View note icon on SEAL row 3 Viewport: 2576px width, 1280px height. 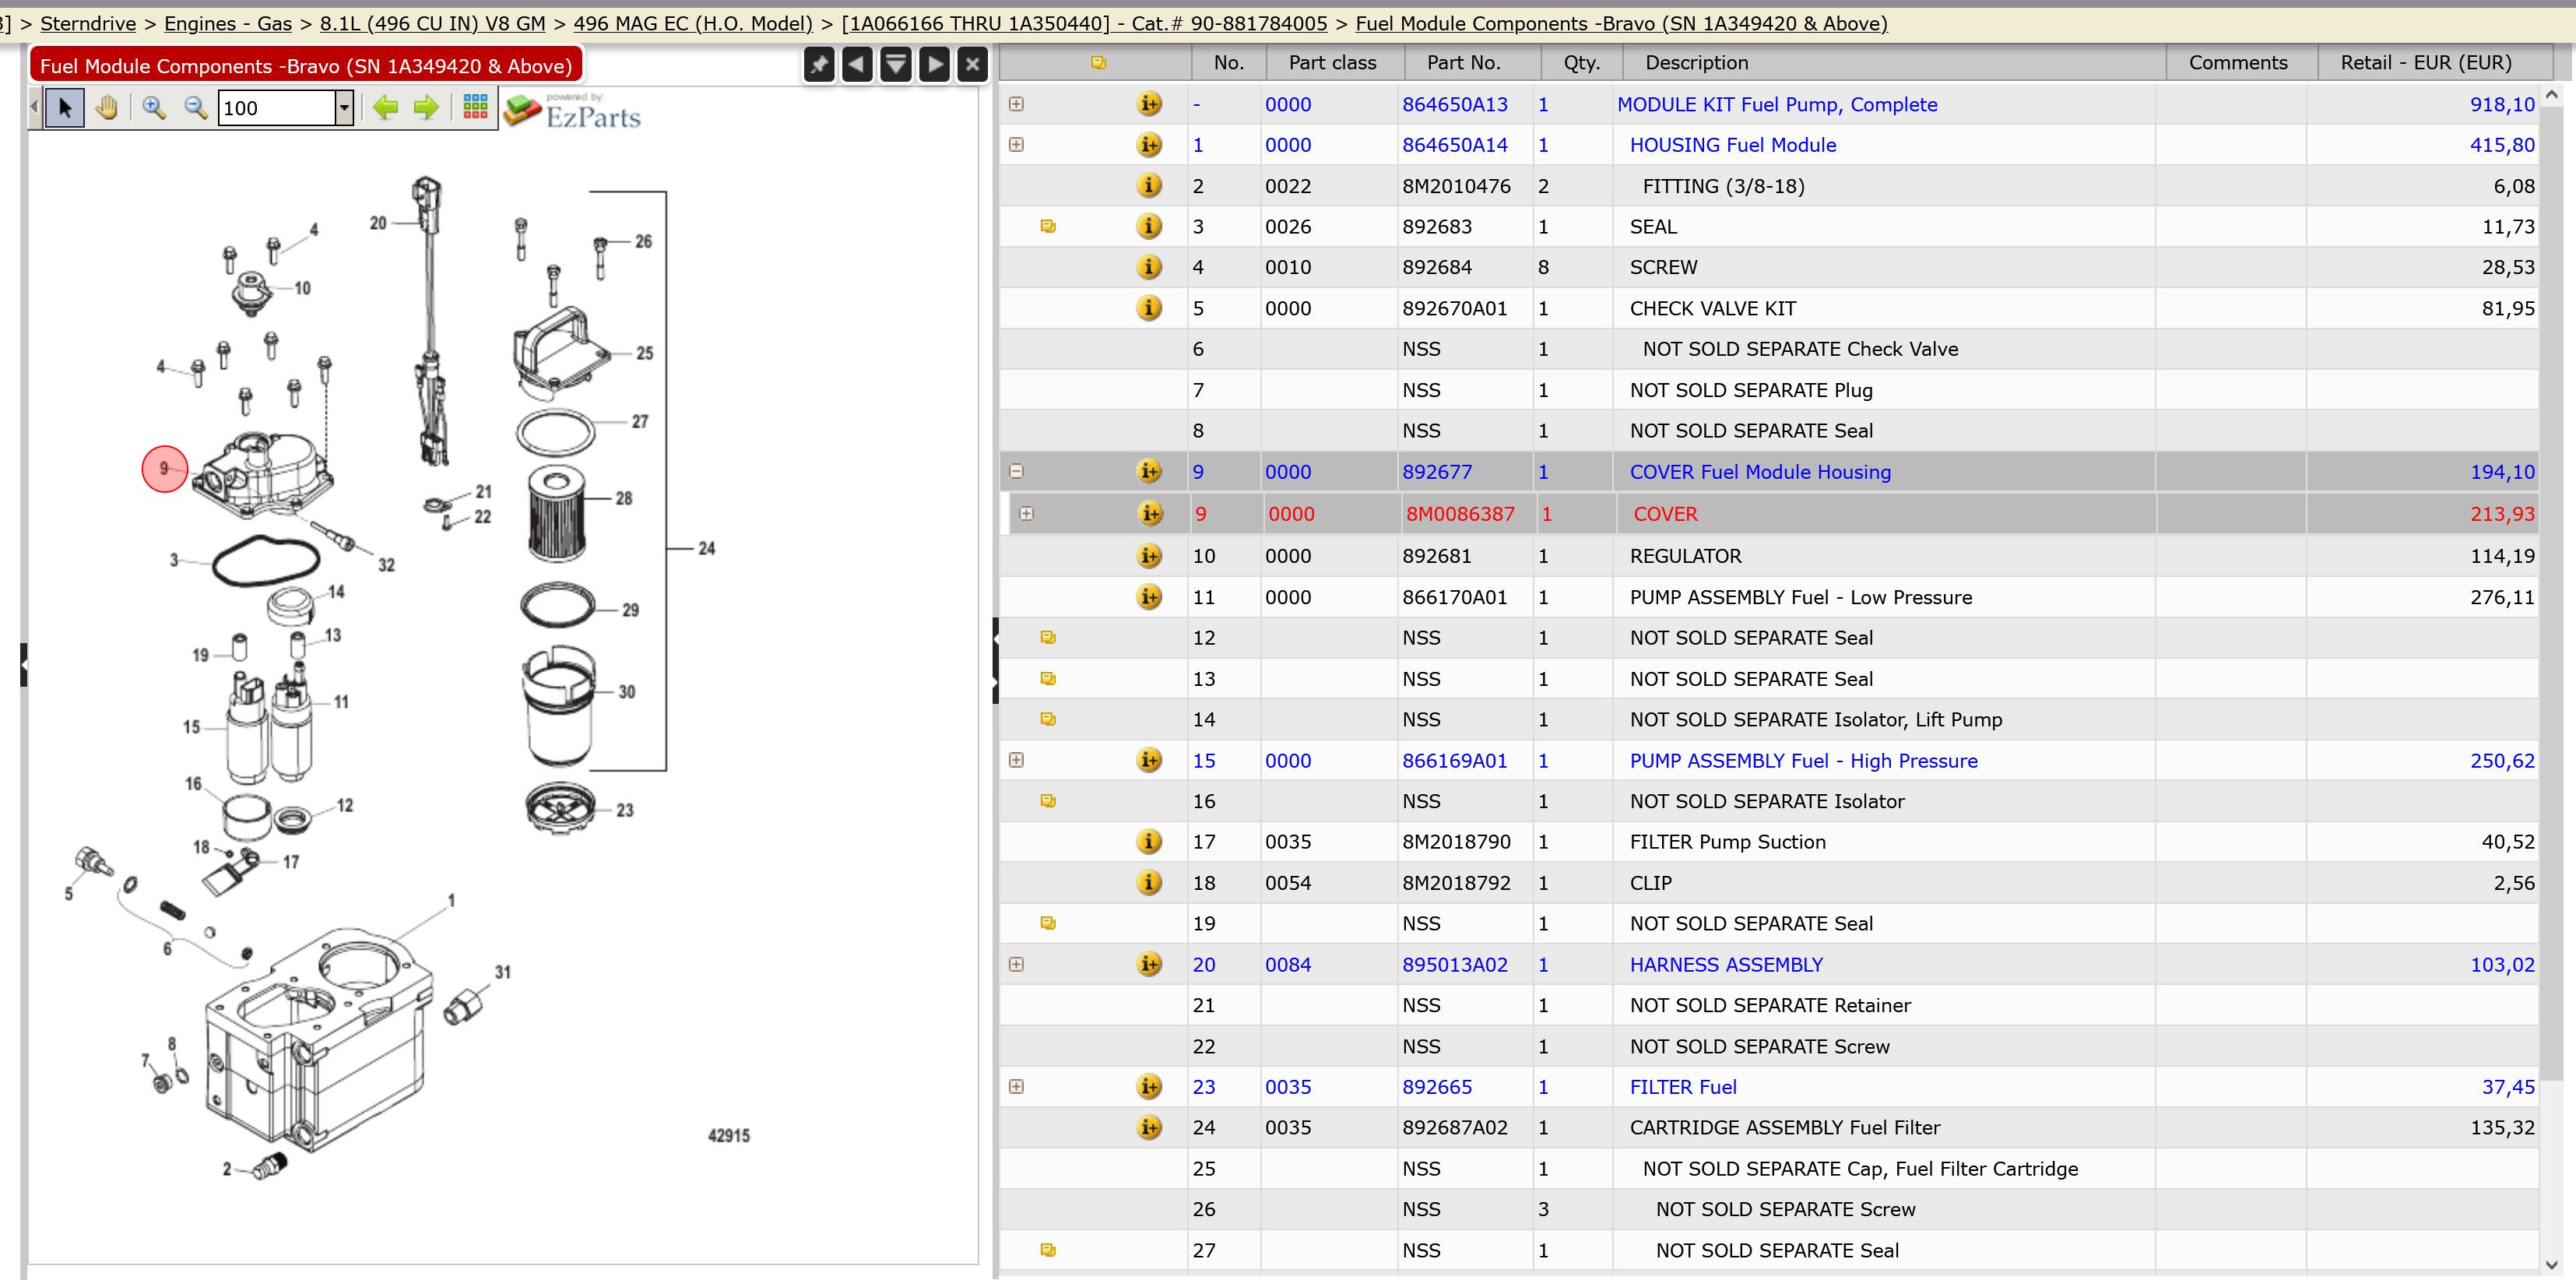pyautogui.click(x=1047, y=226)
